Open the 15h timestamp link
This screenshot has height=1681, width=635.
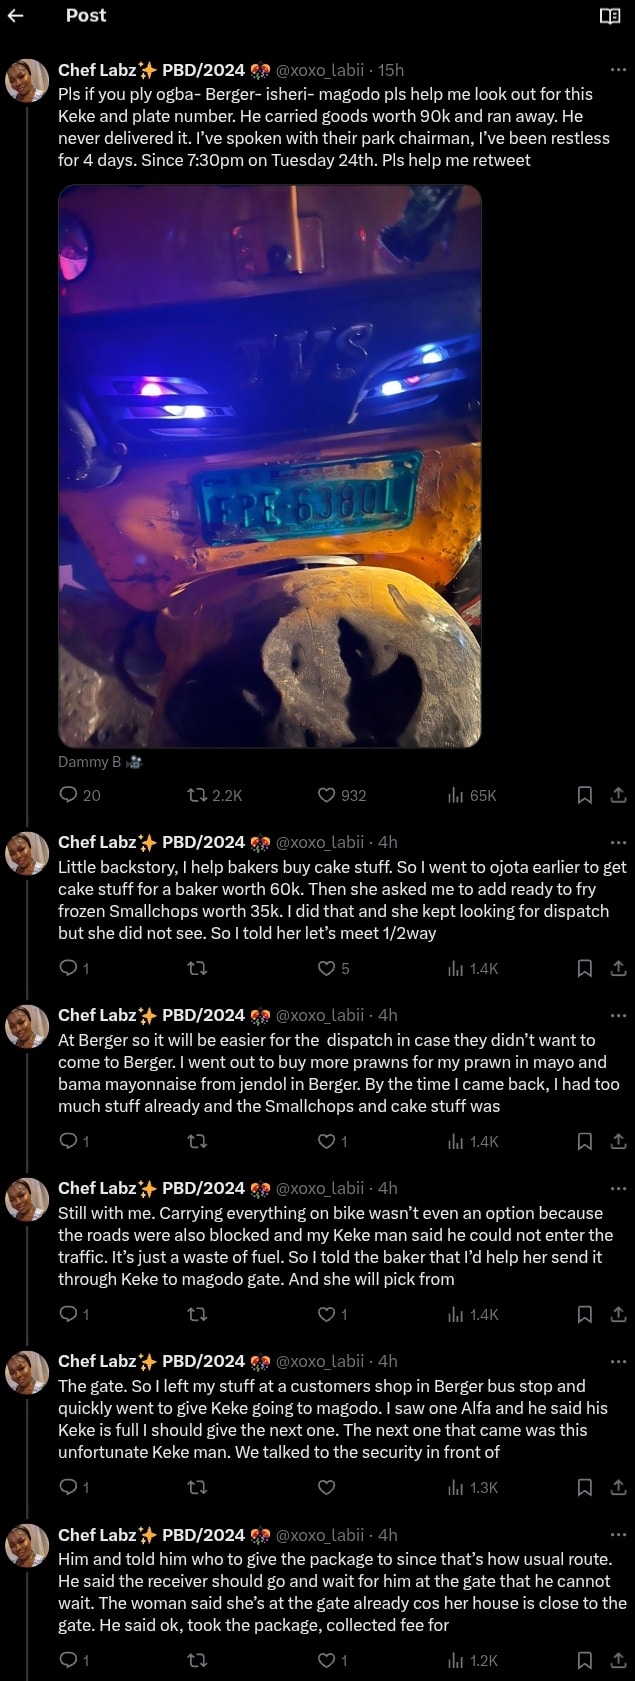[391, 70]
